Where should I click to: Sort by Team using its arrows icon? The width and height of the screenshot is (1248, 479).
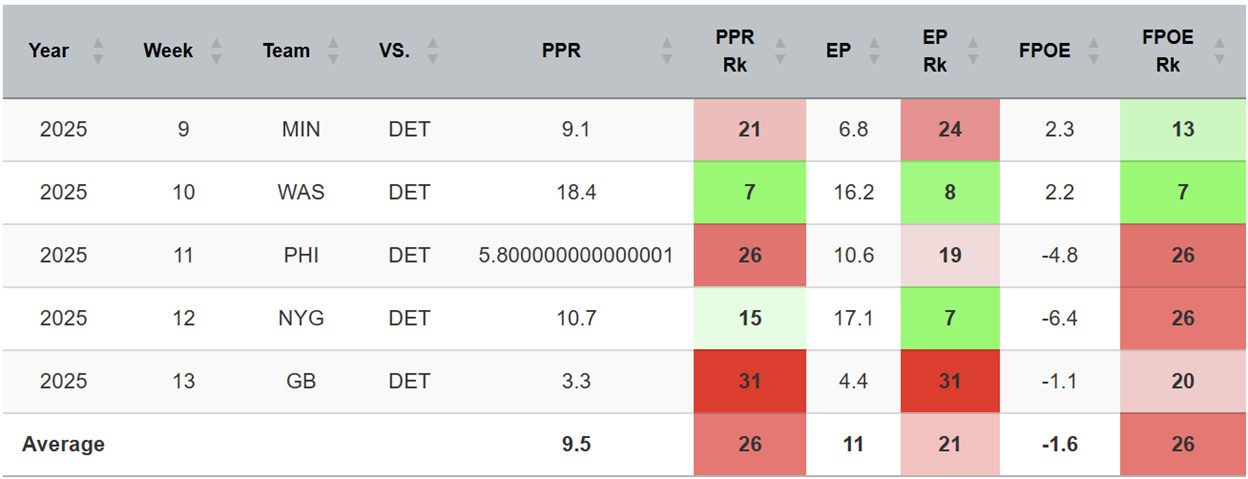click(334, 51)
